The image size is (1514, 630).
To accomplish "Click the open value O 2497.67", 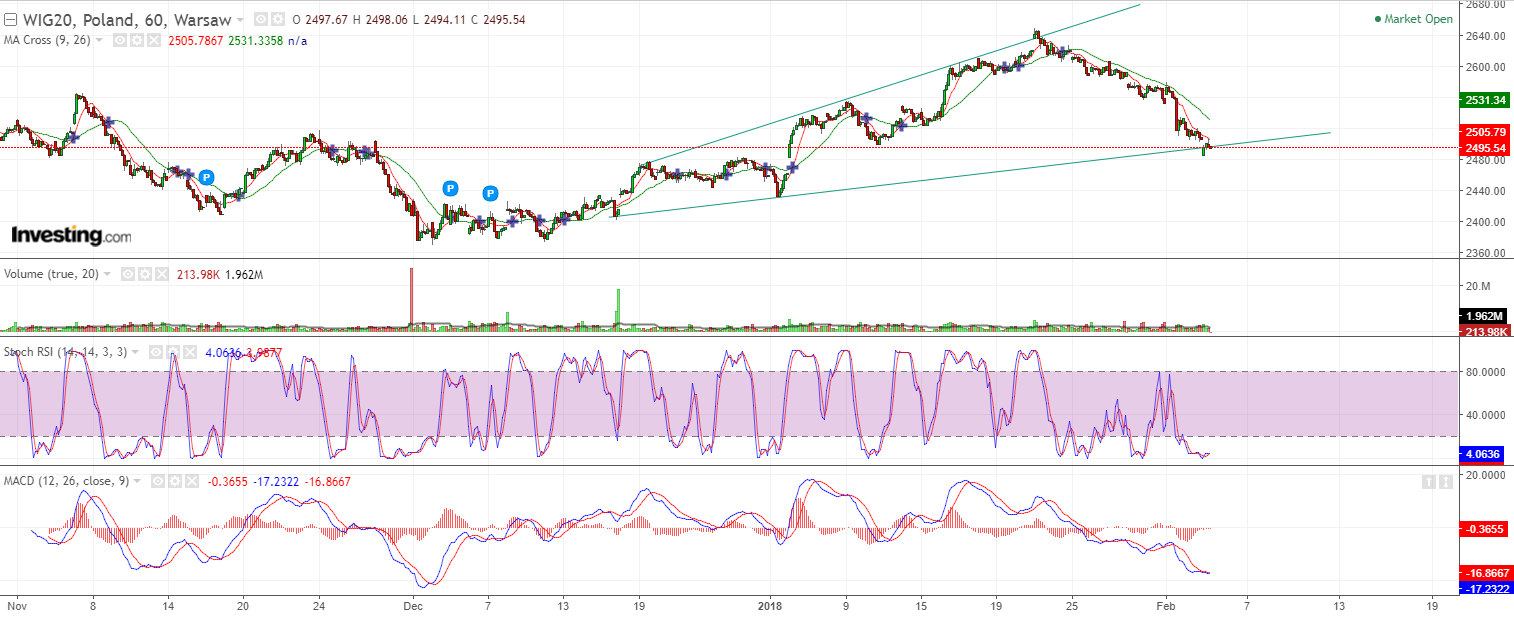I will 320,20.
